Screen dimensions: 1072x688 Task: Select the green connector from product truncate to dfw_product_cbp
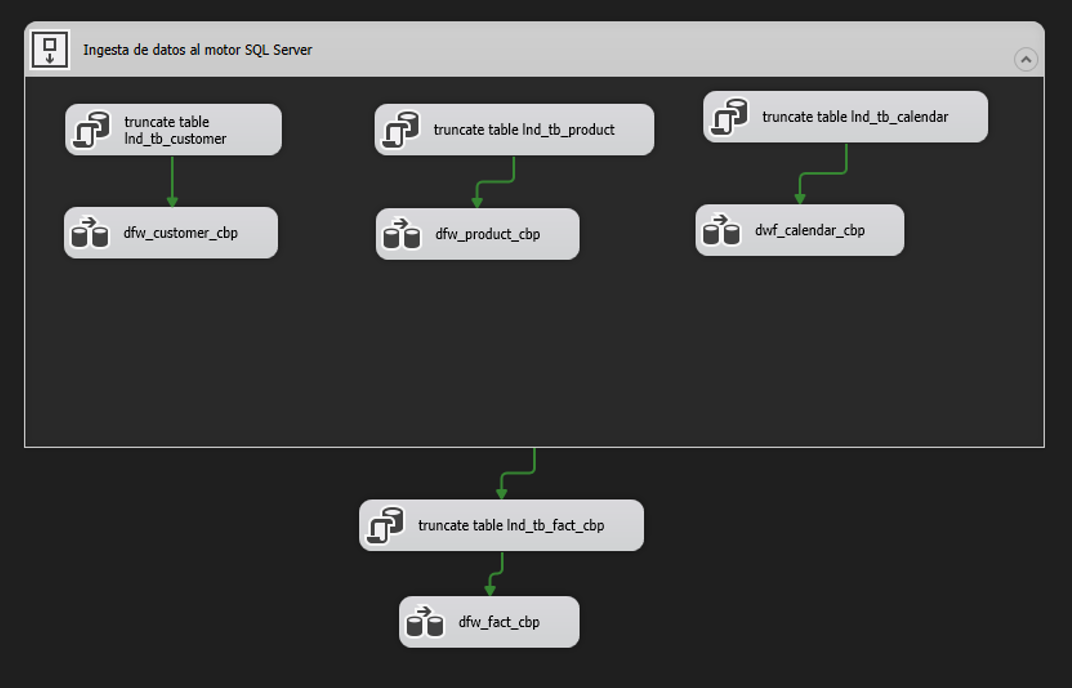click(496, 182)
